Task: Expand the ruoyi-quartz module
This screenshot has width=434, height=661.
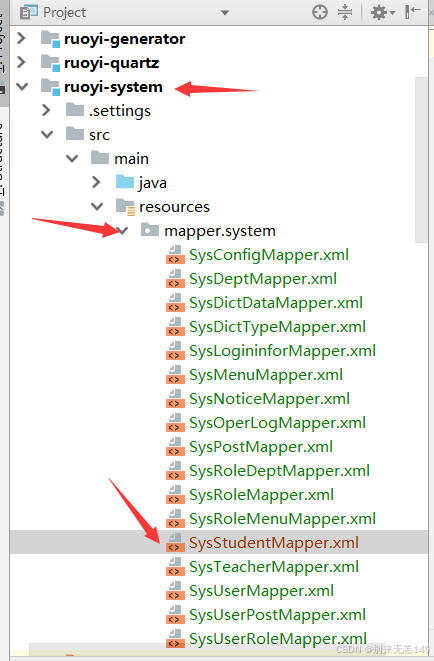Action: pos(21,62)
